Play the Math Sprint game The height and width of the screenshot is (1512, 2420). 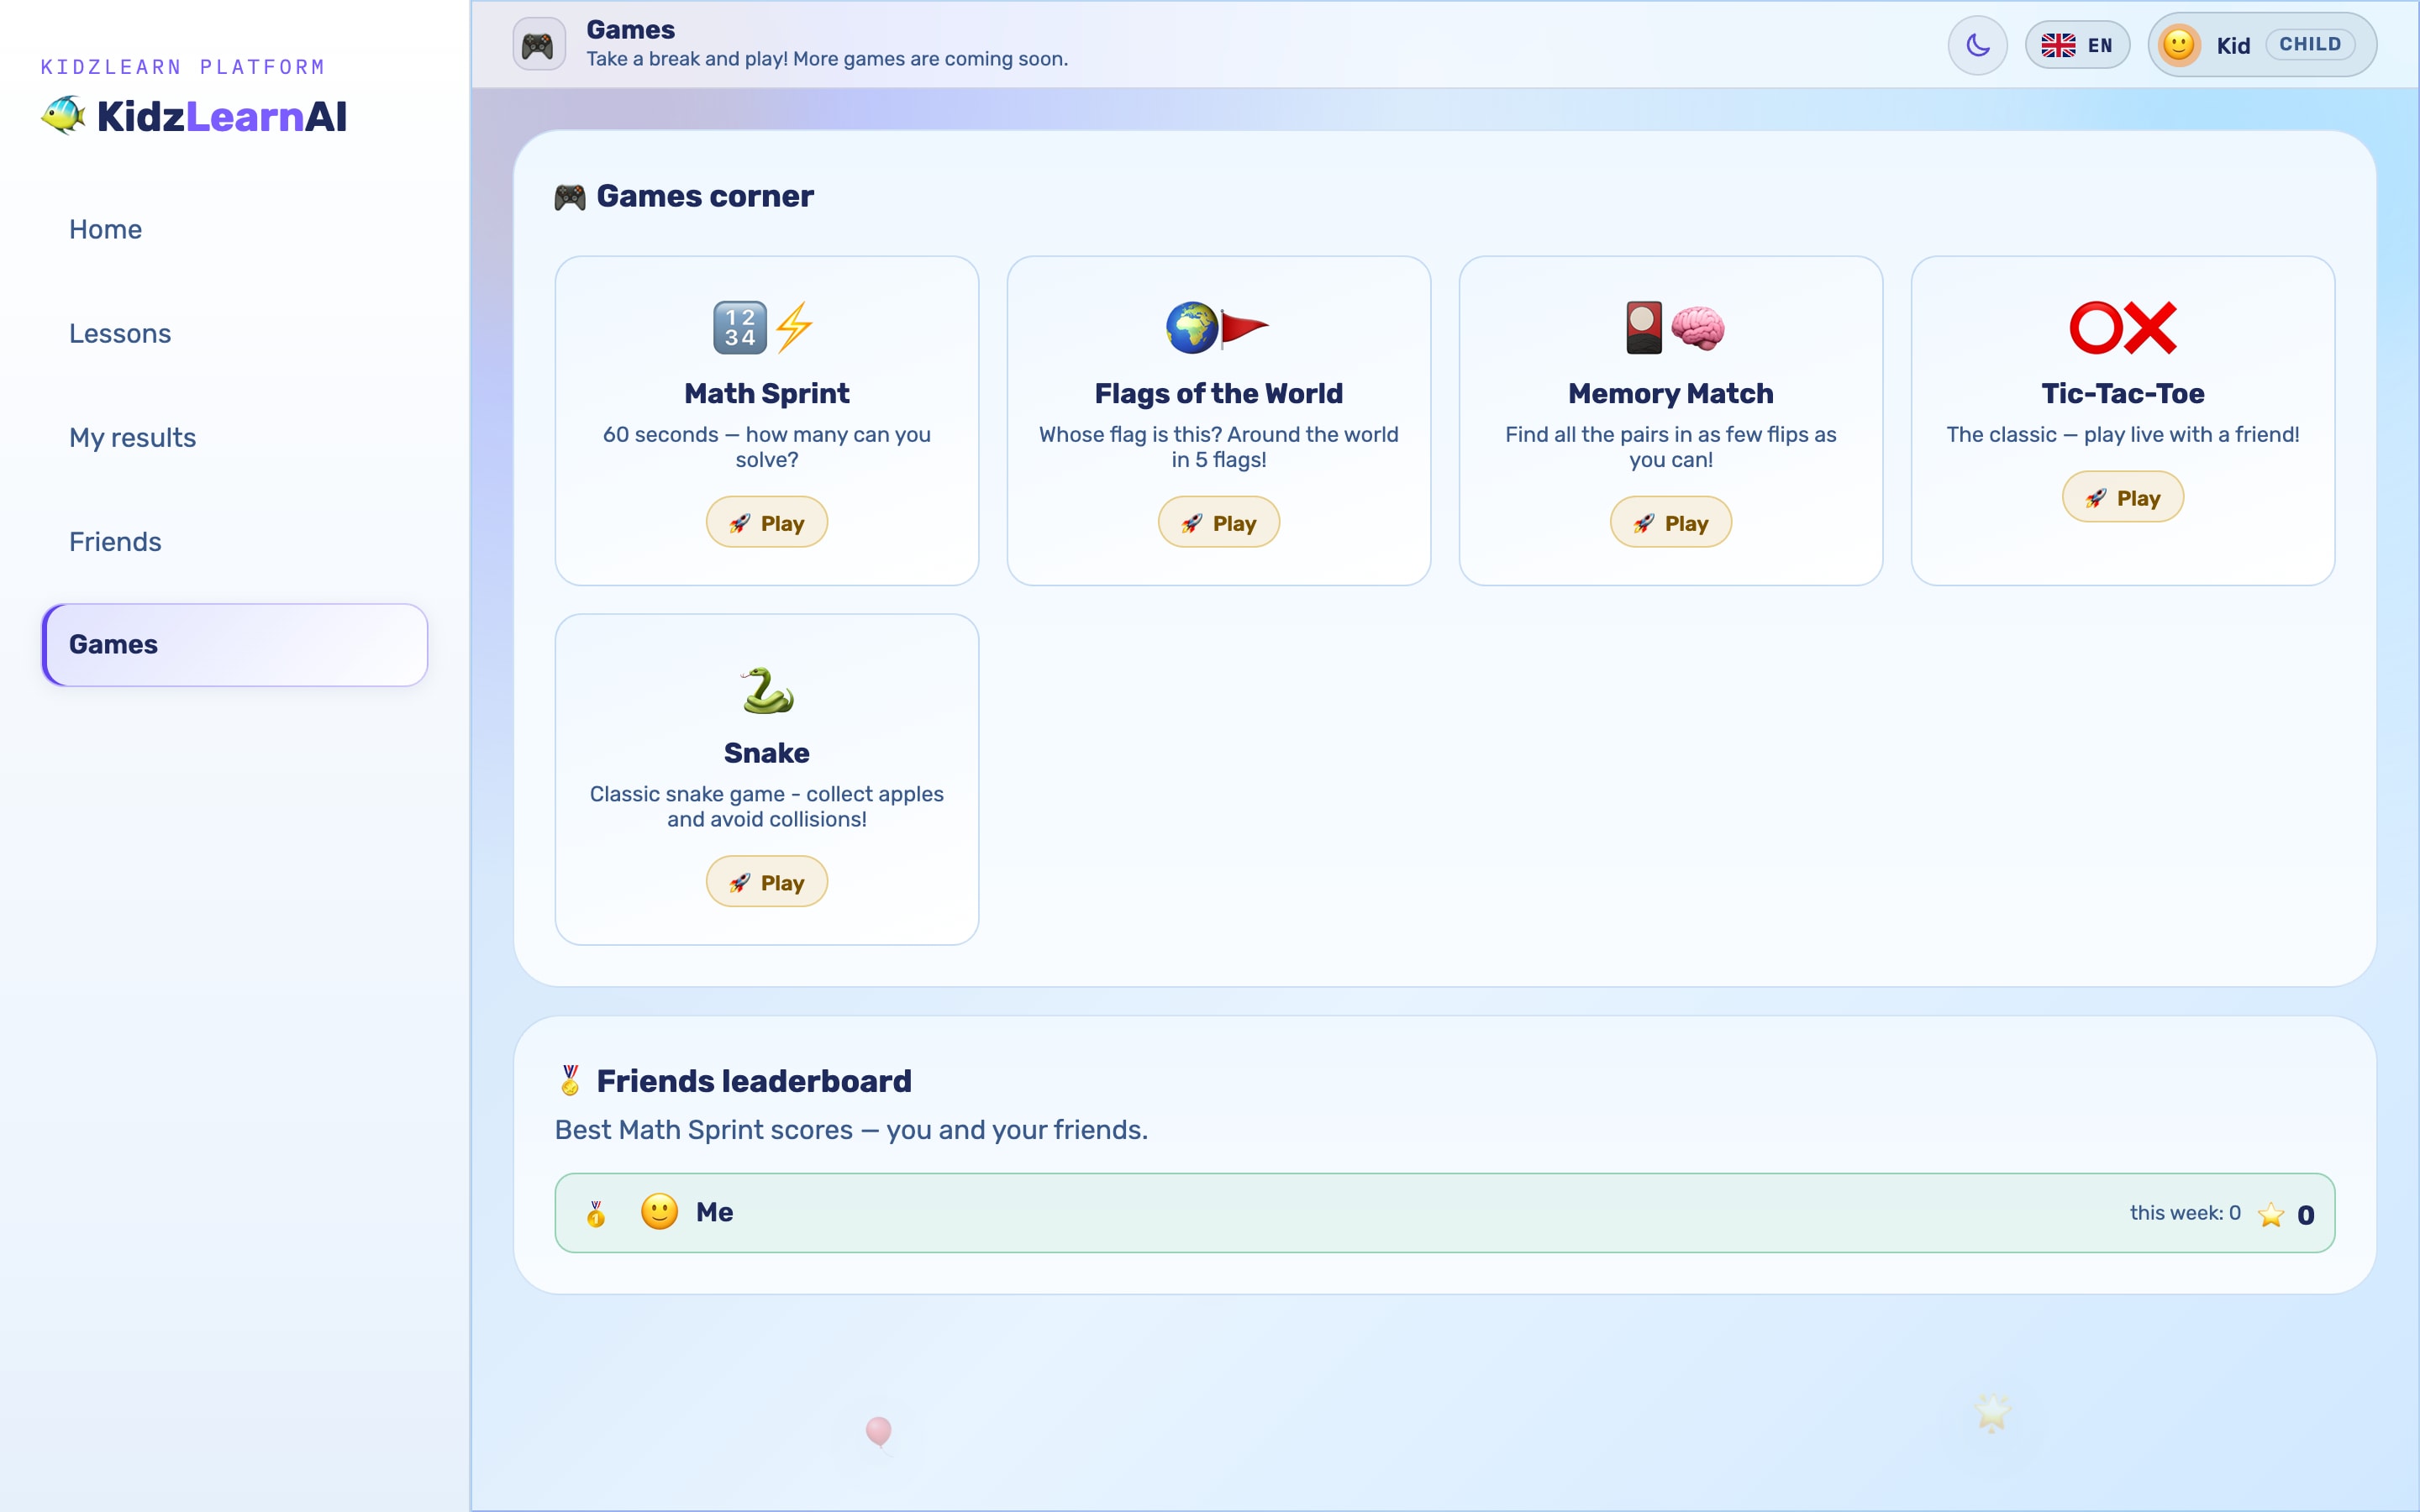click(767, 522)
